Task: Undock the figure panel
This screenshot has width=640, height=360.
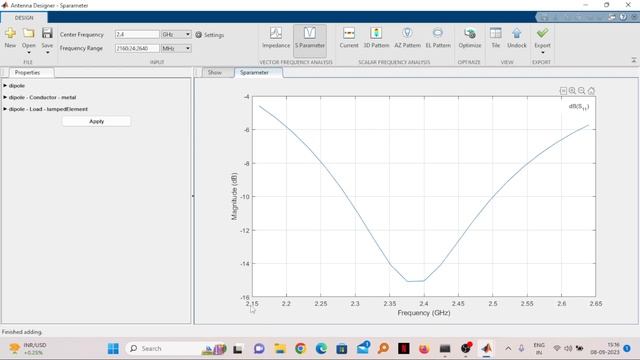Action: point(517,38)
